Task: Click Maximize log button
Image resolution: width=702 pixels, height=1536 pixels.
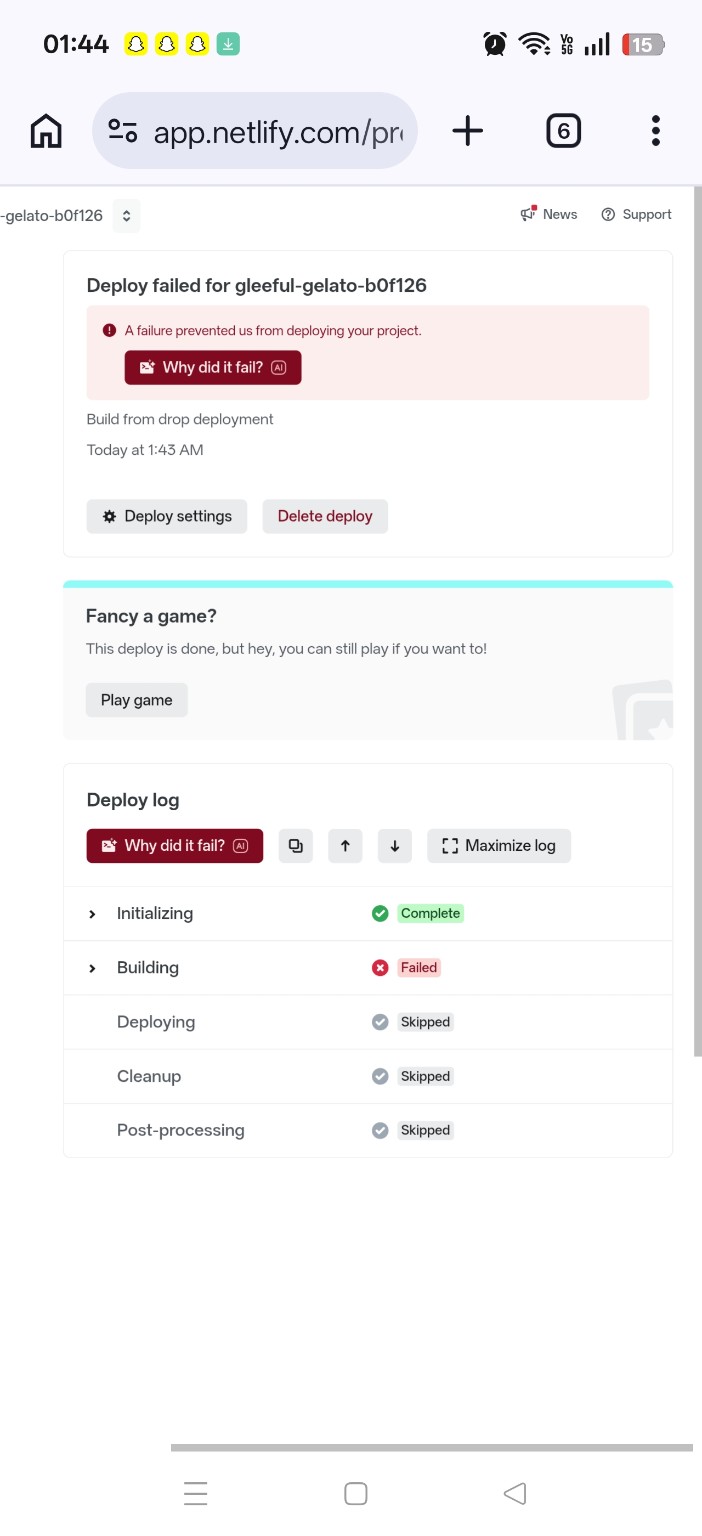Action: coord(499,846)
